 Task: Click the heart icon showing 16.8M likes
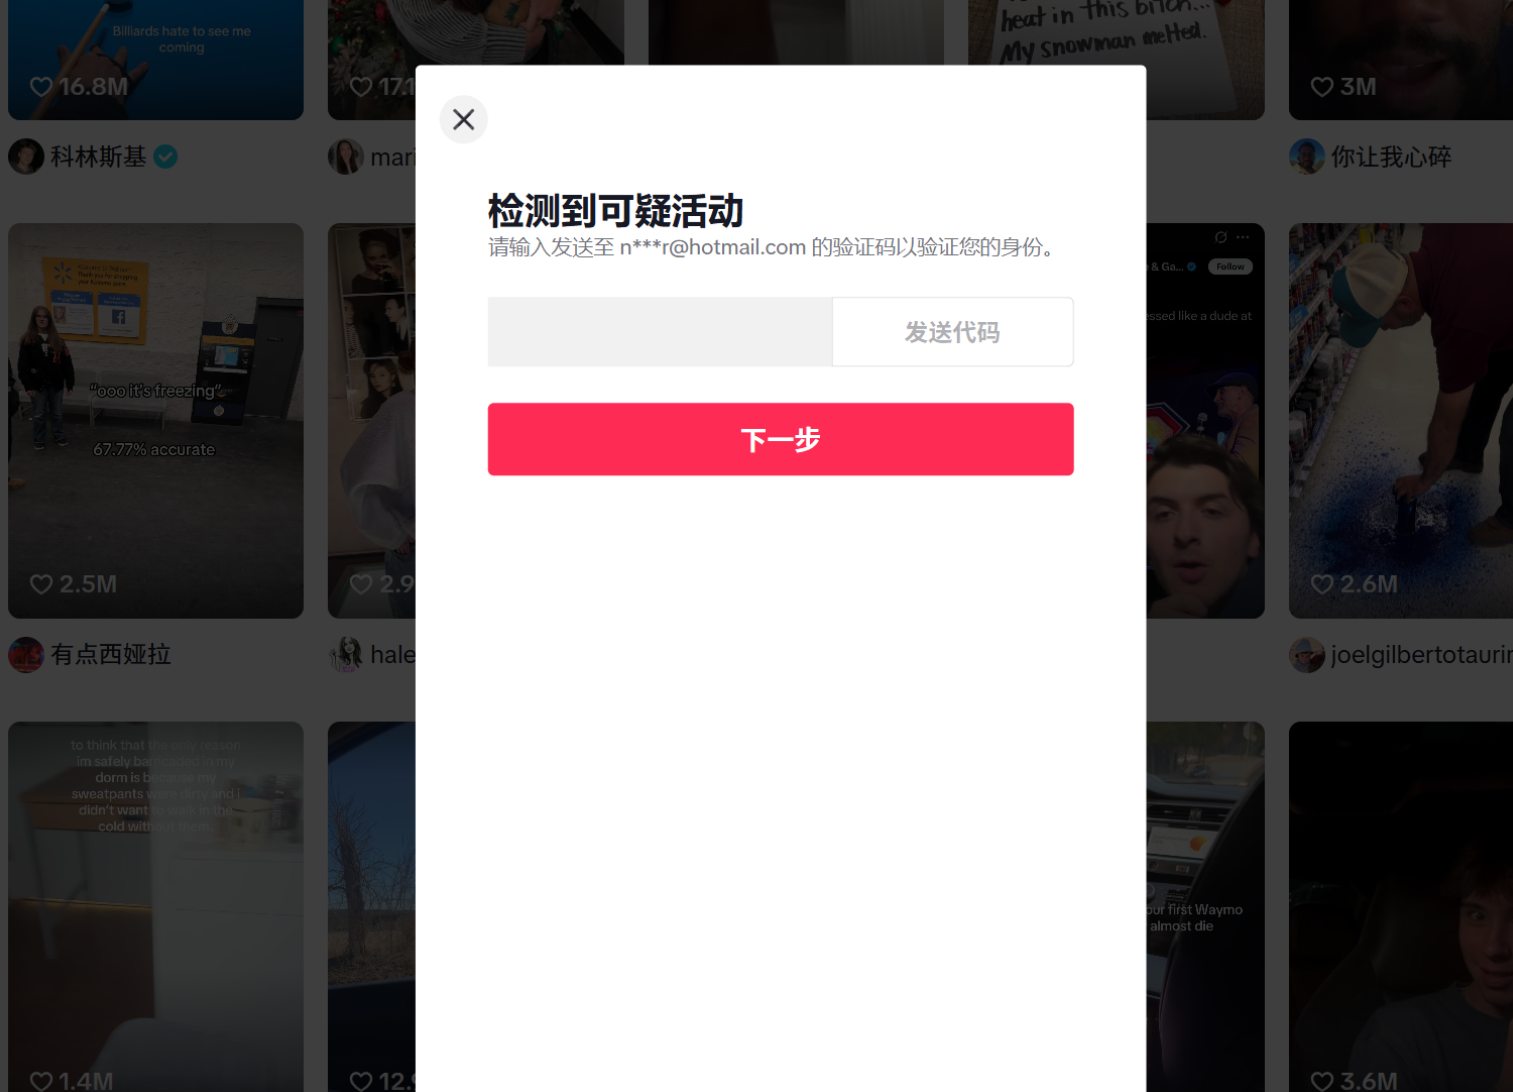41,87
